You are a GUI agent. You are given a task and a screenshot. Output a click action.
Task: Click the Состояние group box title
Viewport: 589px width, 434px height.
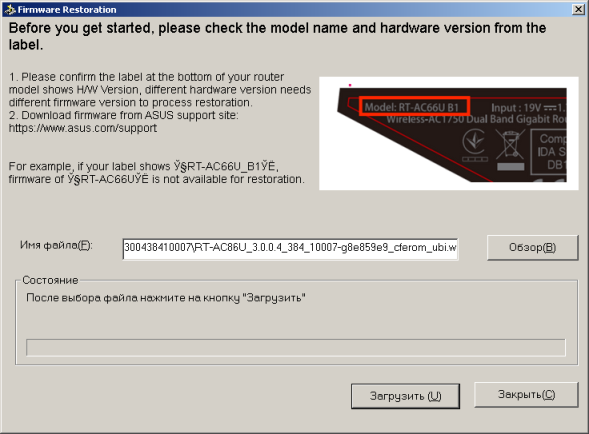(50, 280)
